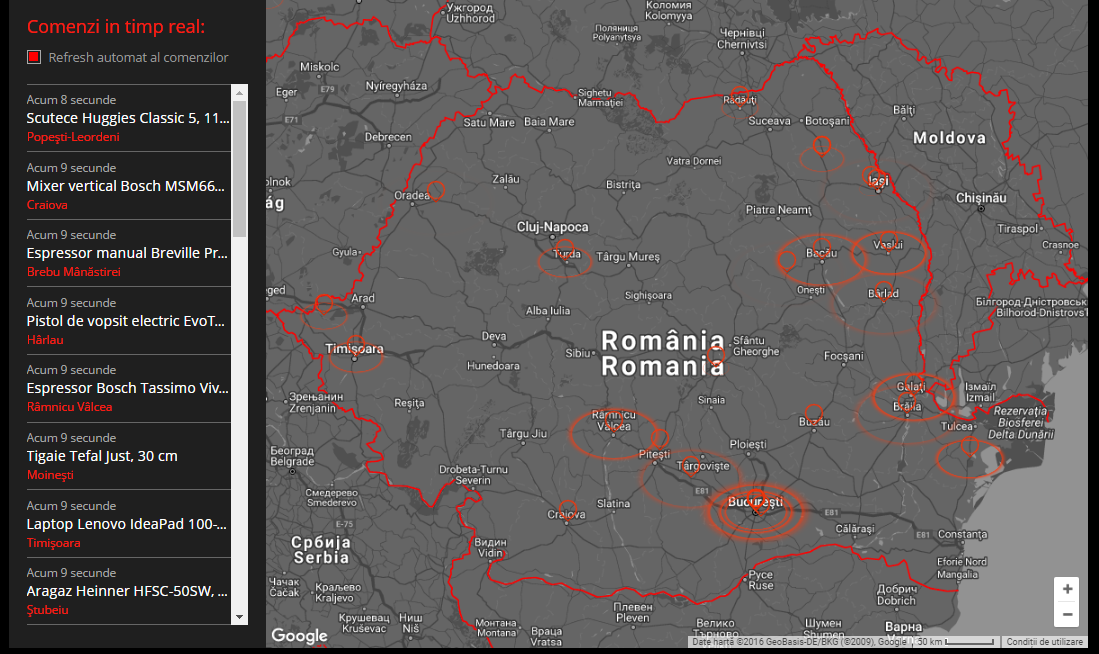The width and height of the screenshot is (1099, 654).
Task: Click the Arad area order marker
Action: pyautogui.click(x=324, y=304)
